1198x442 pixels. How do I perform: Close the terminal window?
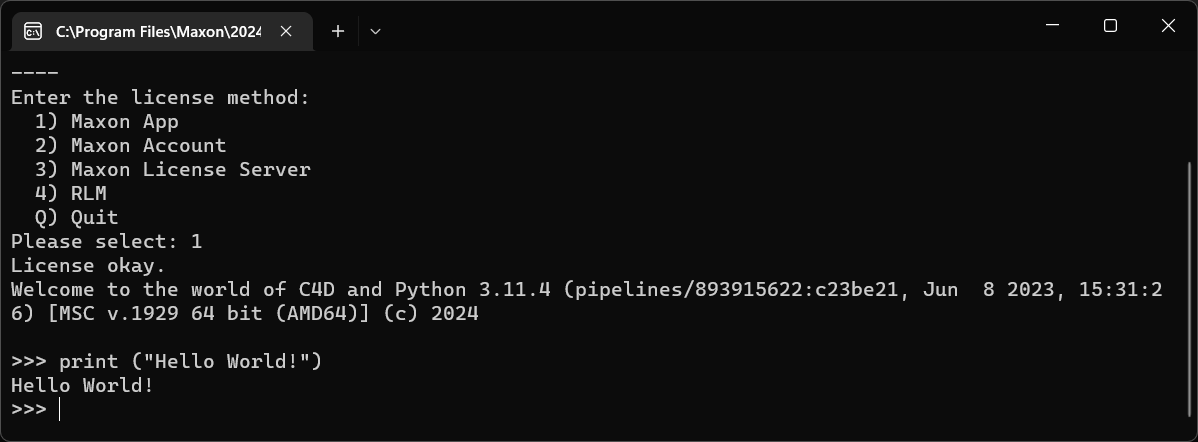tap(1168, 26)
